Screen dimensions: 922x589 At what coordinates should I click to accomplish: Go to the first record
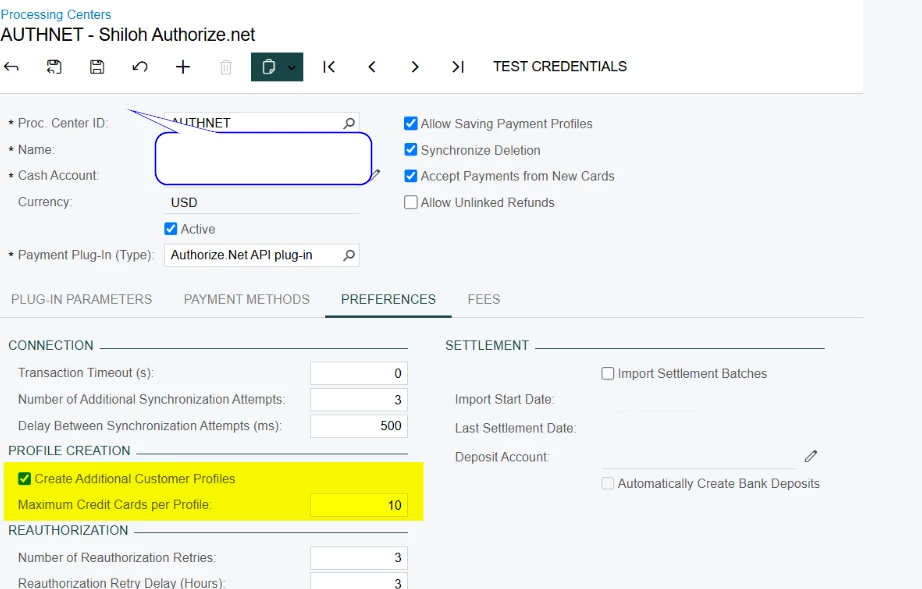[329, 67]
